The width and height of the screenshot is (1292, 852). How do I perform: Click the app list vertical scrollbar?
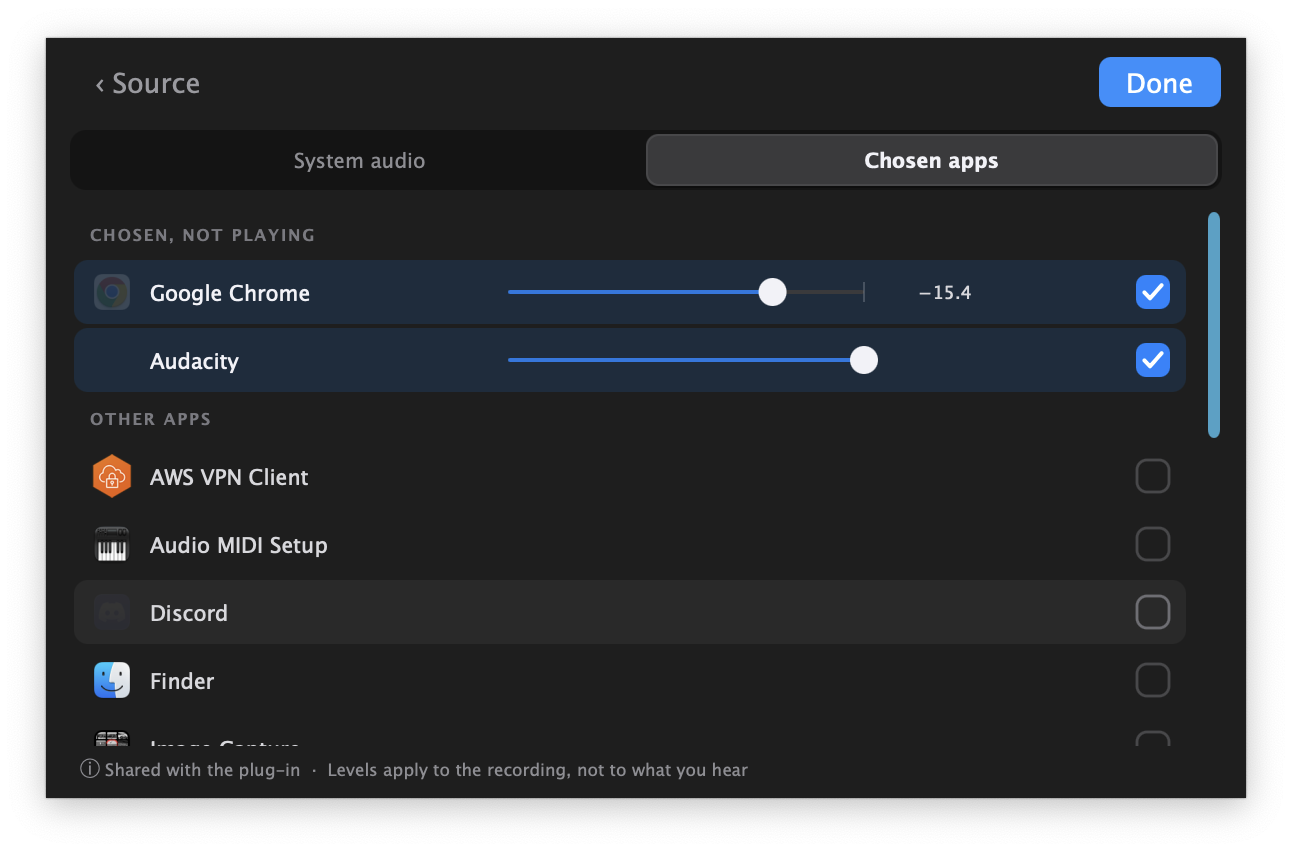click(1214, 325)
